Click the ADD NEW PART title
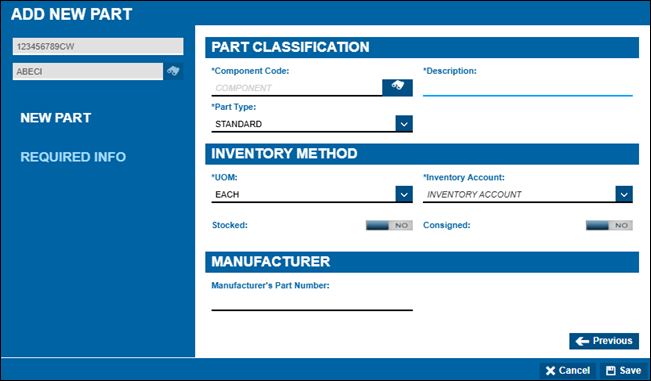The width and height of the screenshot is (651, 381). pos(71,14)
